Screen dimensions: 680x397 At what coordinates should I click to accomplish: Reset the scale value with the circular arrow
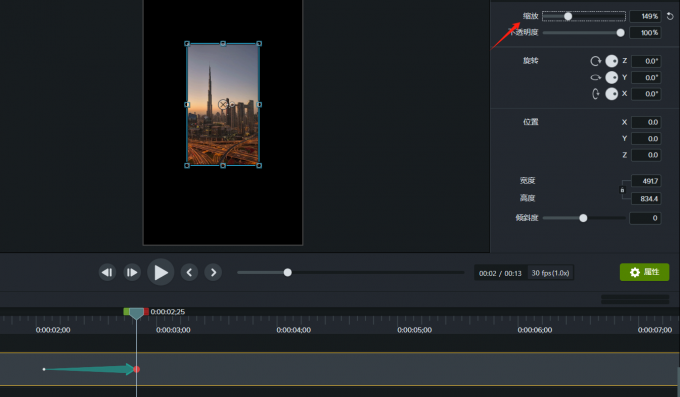670,16
